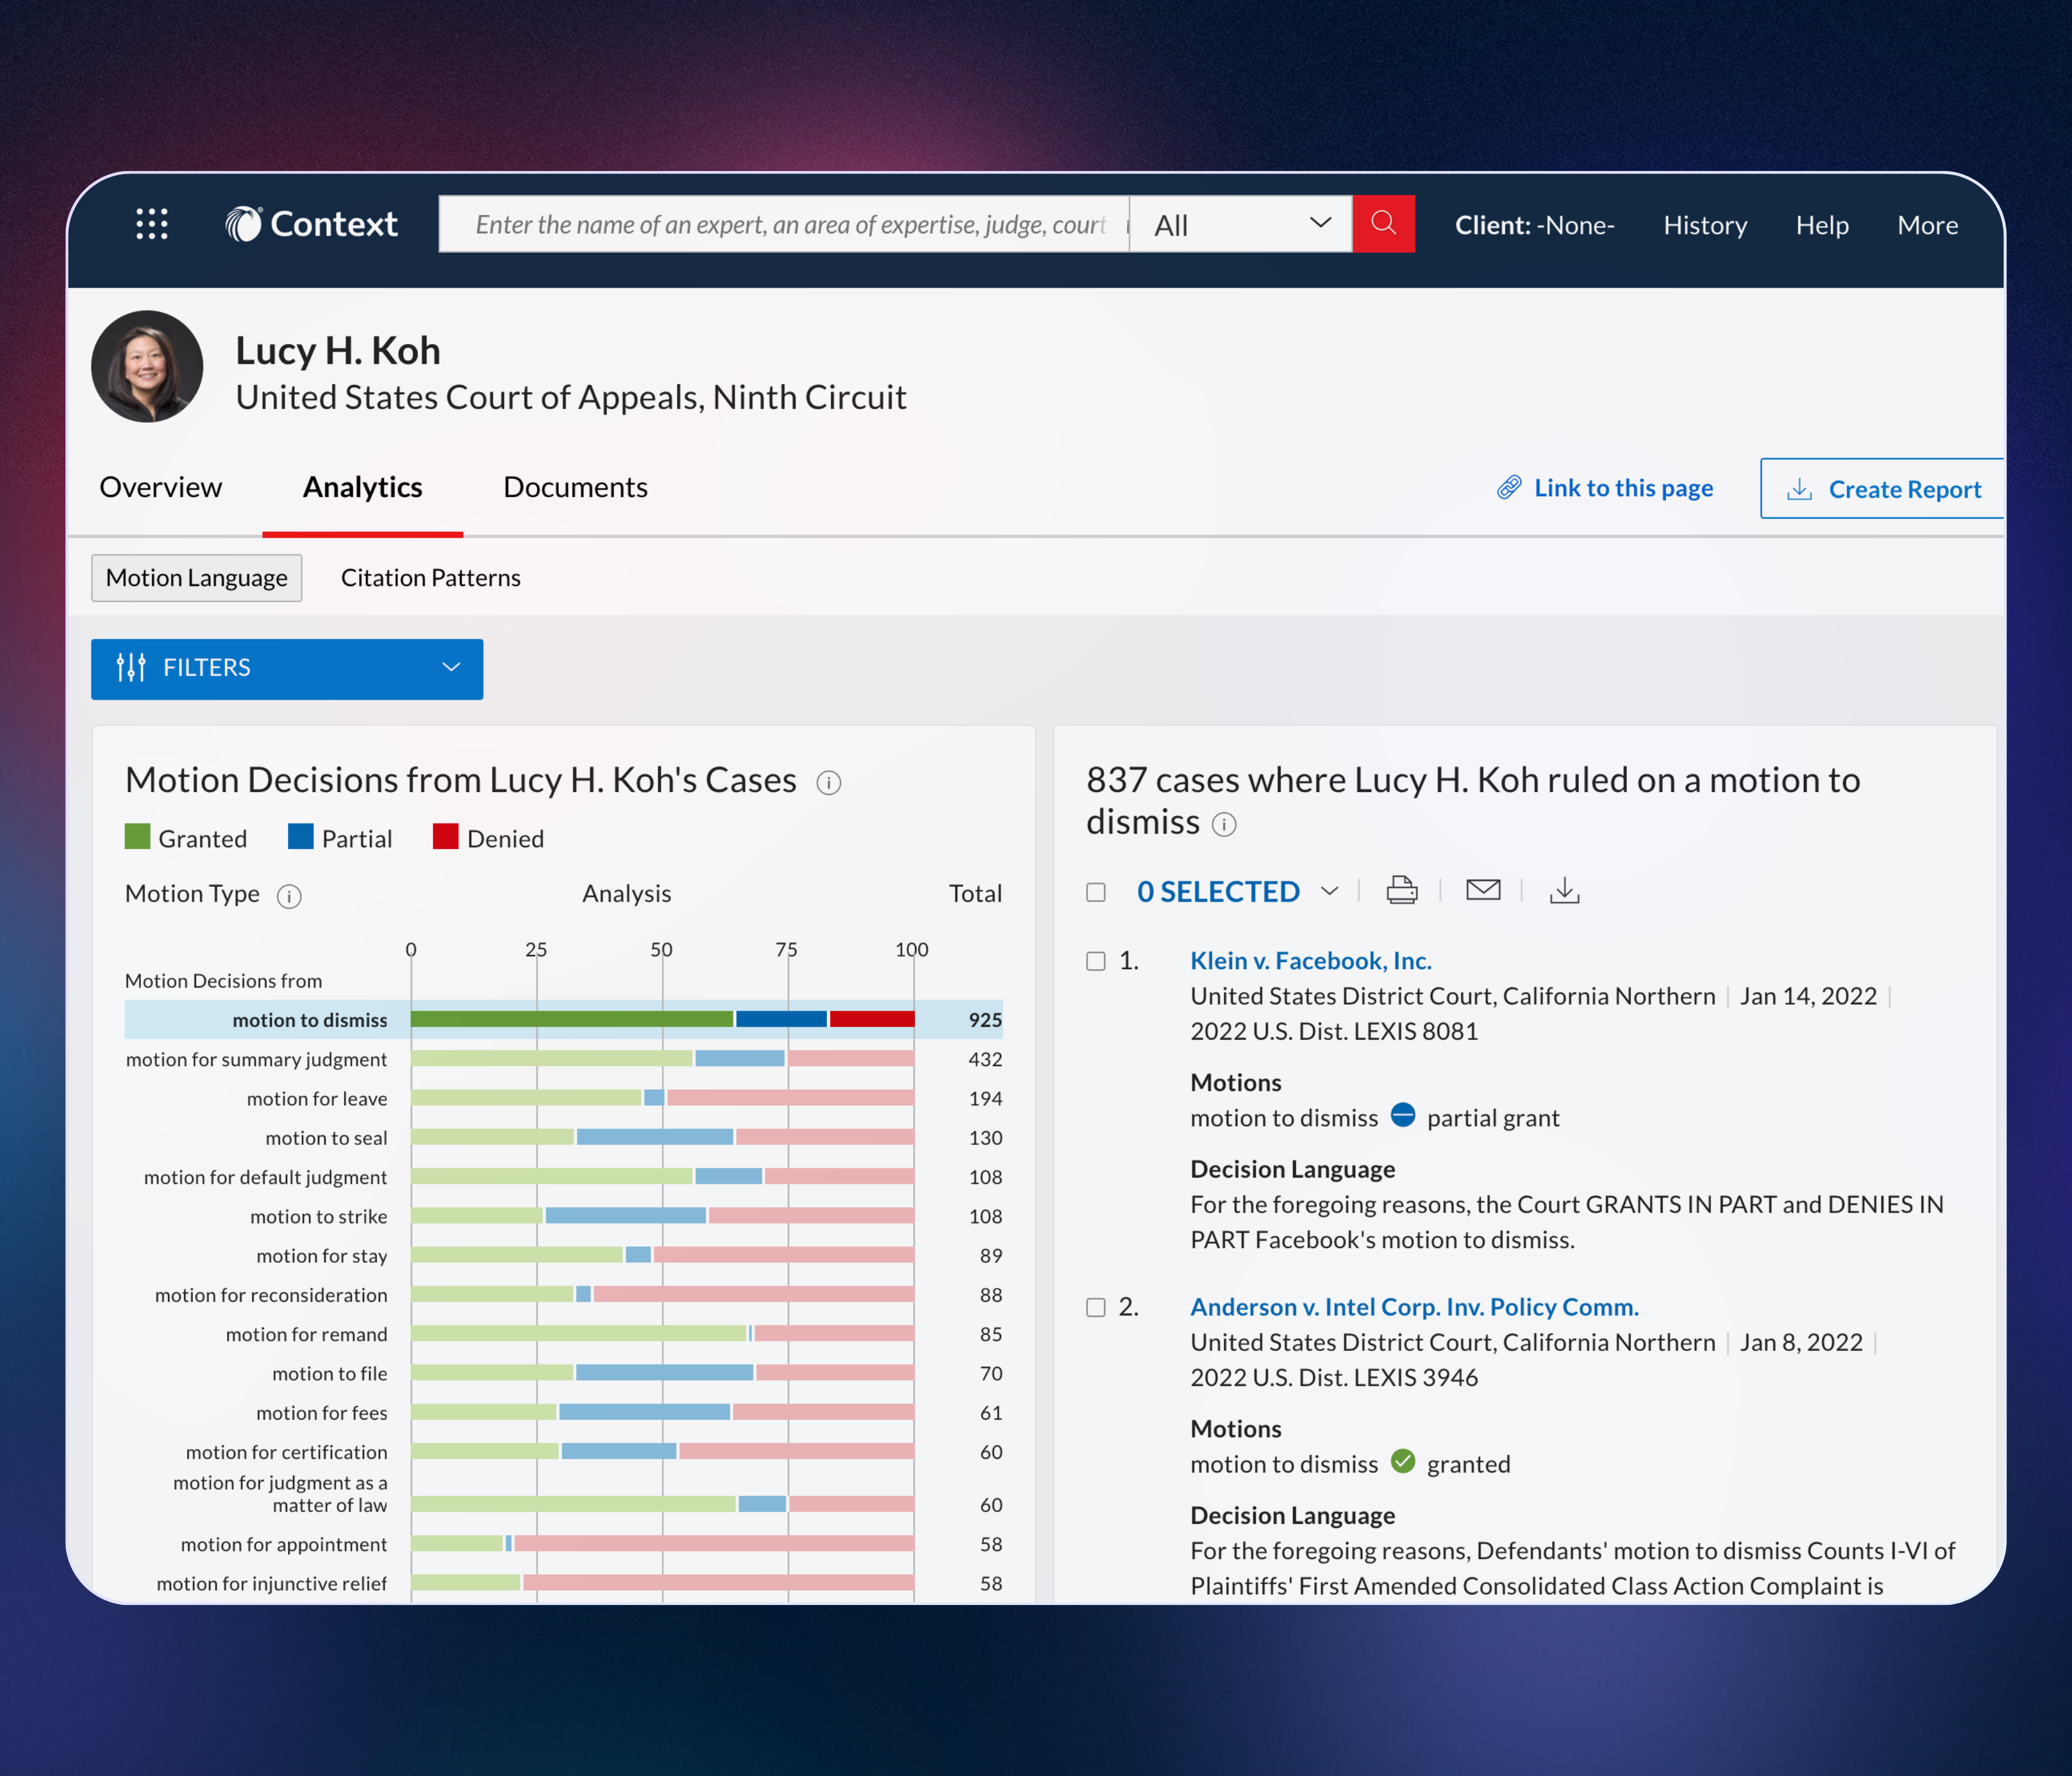Click the Create Report button
Viewport: 2072px width, 1776px height.
pyautogui.click(x=1882, y=489)
